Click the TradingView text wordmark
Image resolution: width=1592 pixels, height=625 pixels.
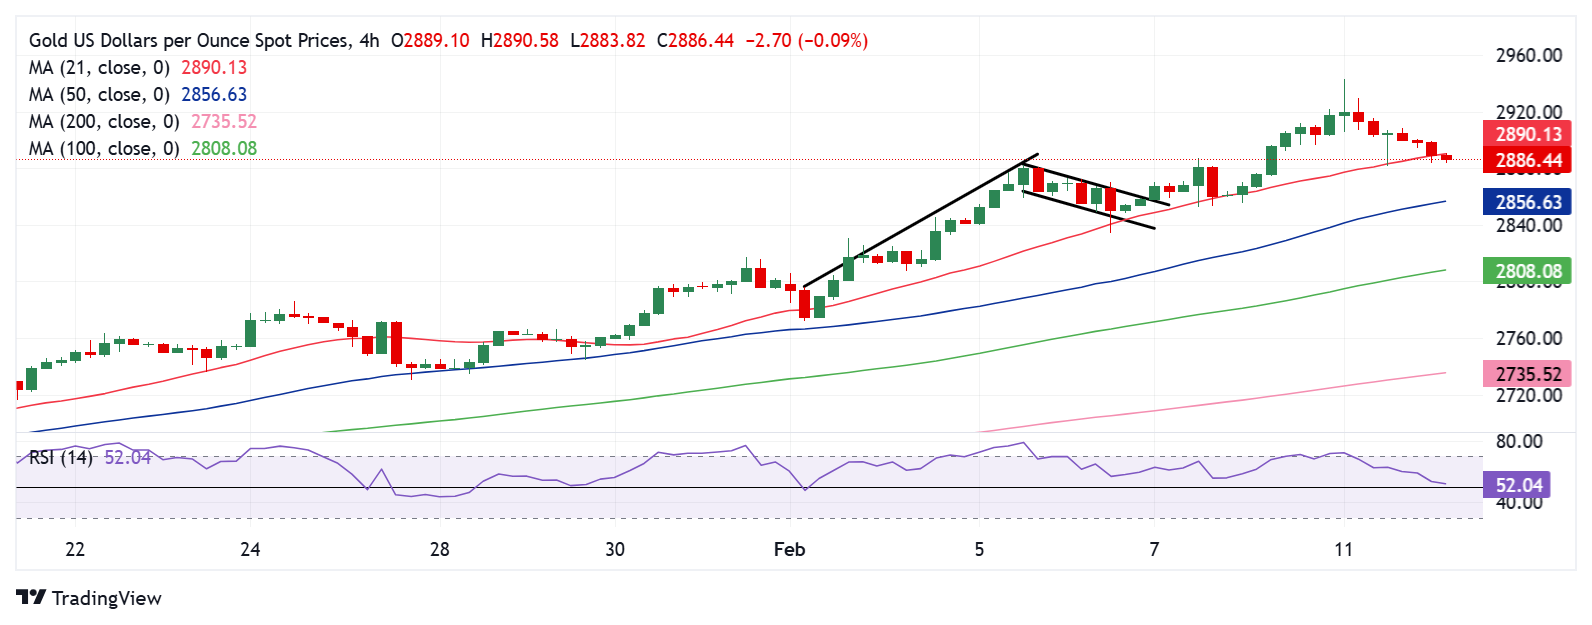pyautogui.click(x=106, y=598)
